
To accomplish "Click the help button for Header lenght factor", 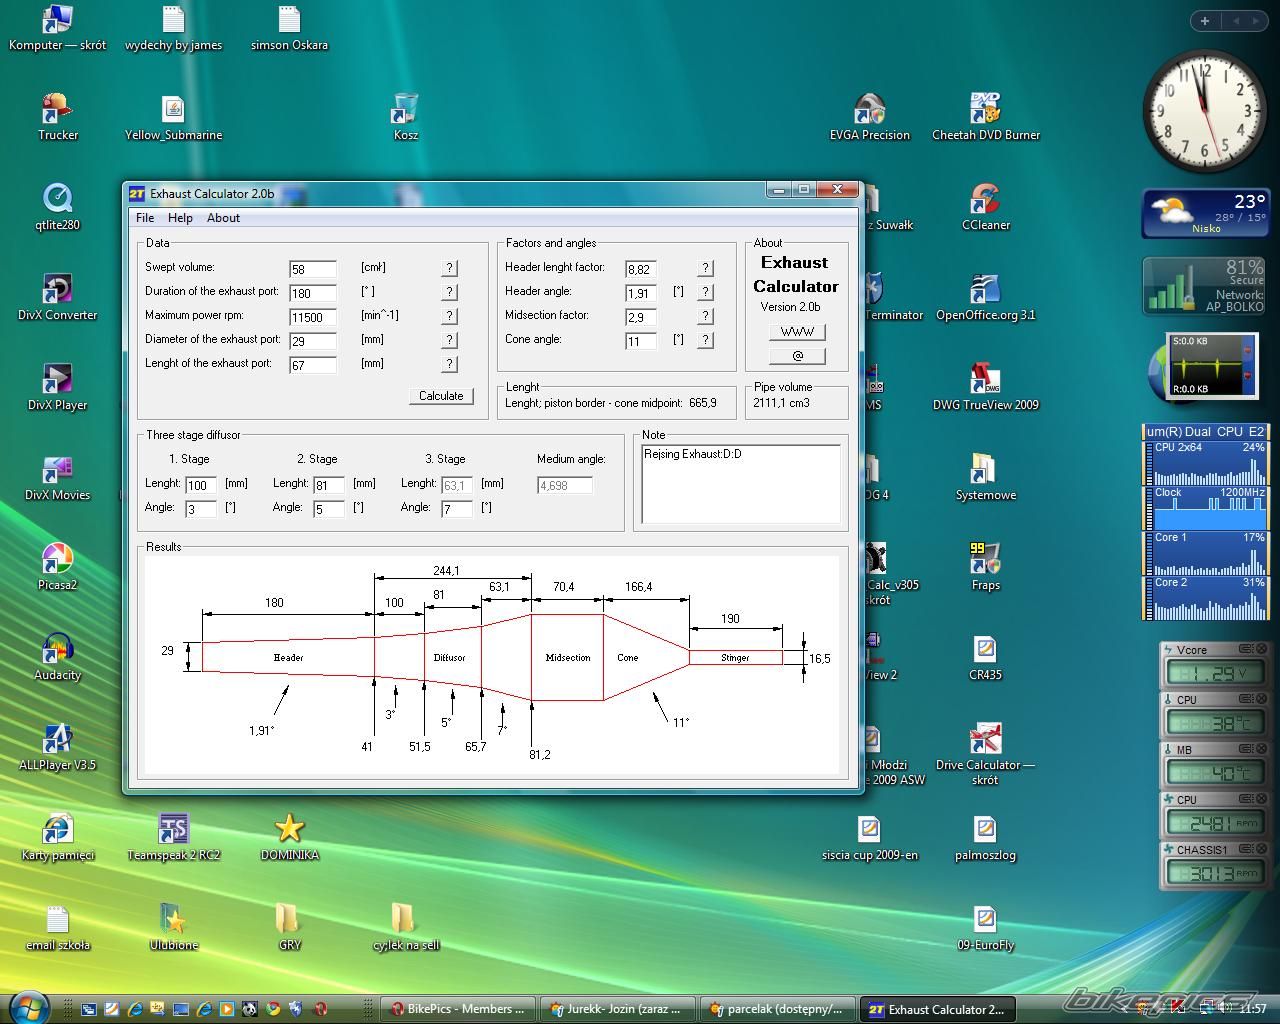I will point(706,268).
